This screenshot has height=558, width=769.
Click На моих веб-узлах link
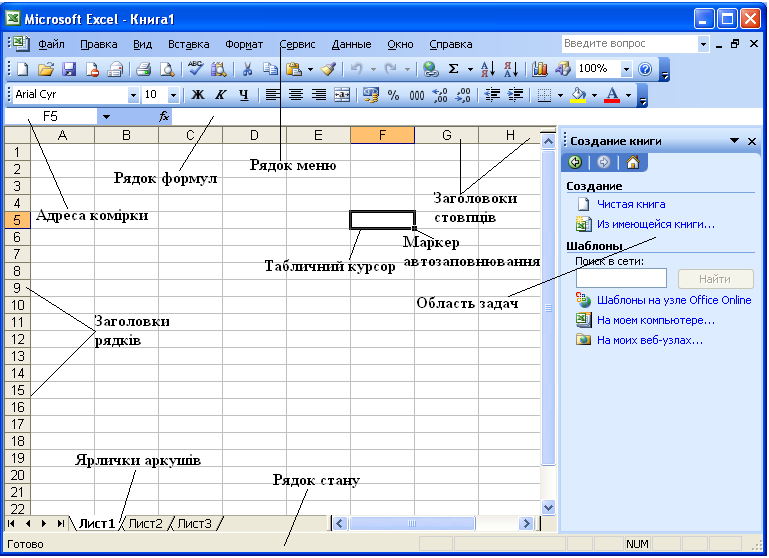click(650, 340)
